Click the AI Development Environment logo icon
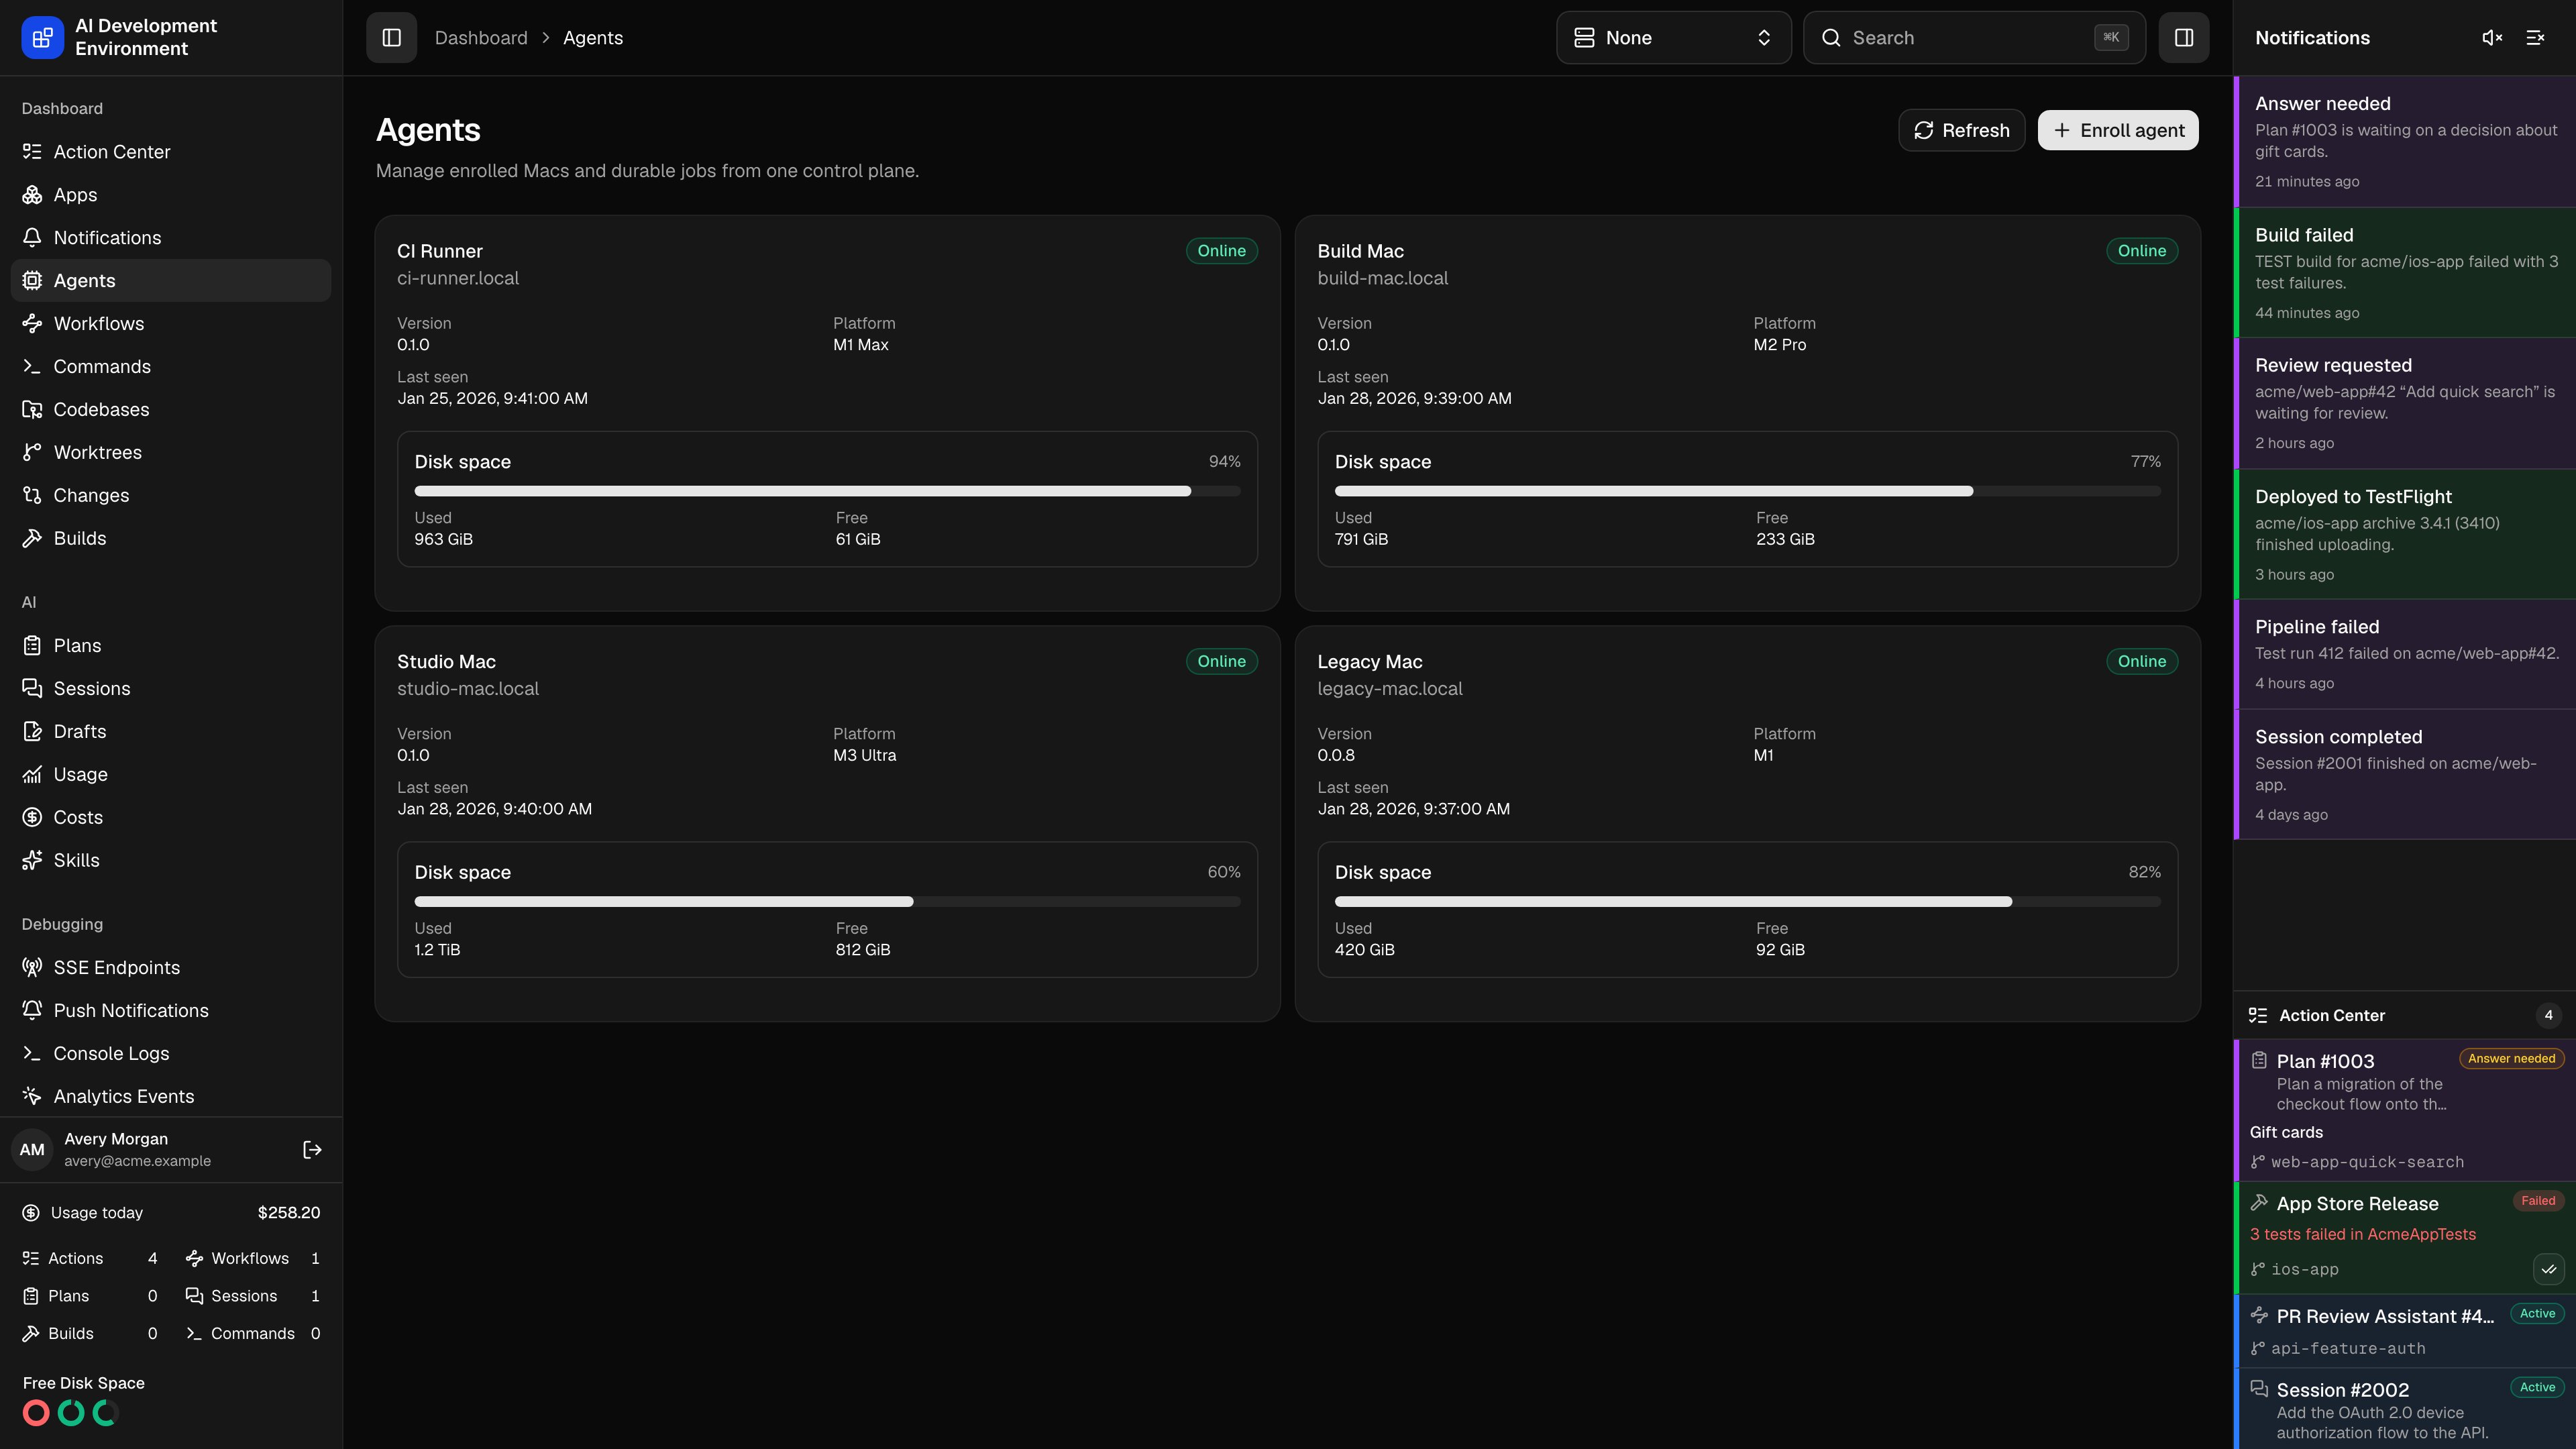The width and height of the screenshot is (2576, 1449). click(x=42, y=37)
